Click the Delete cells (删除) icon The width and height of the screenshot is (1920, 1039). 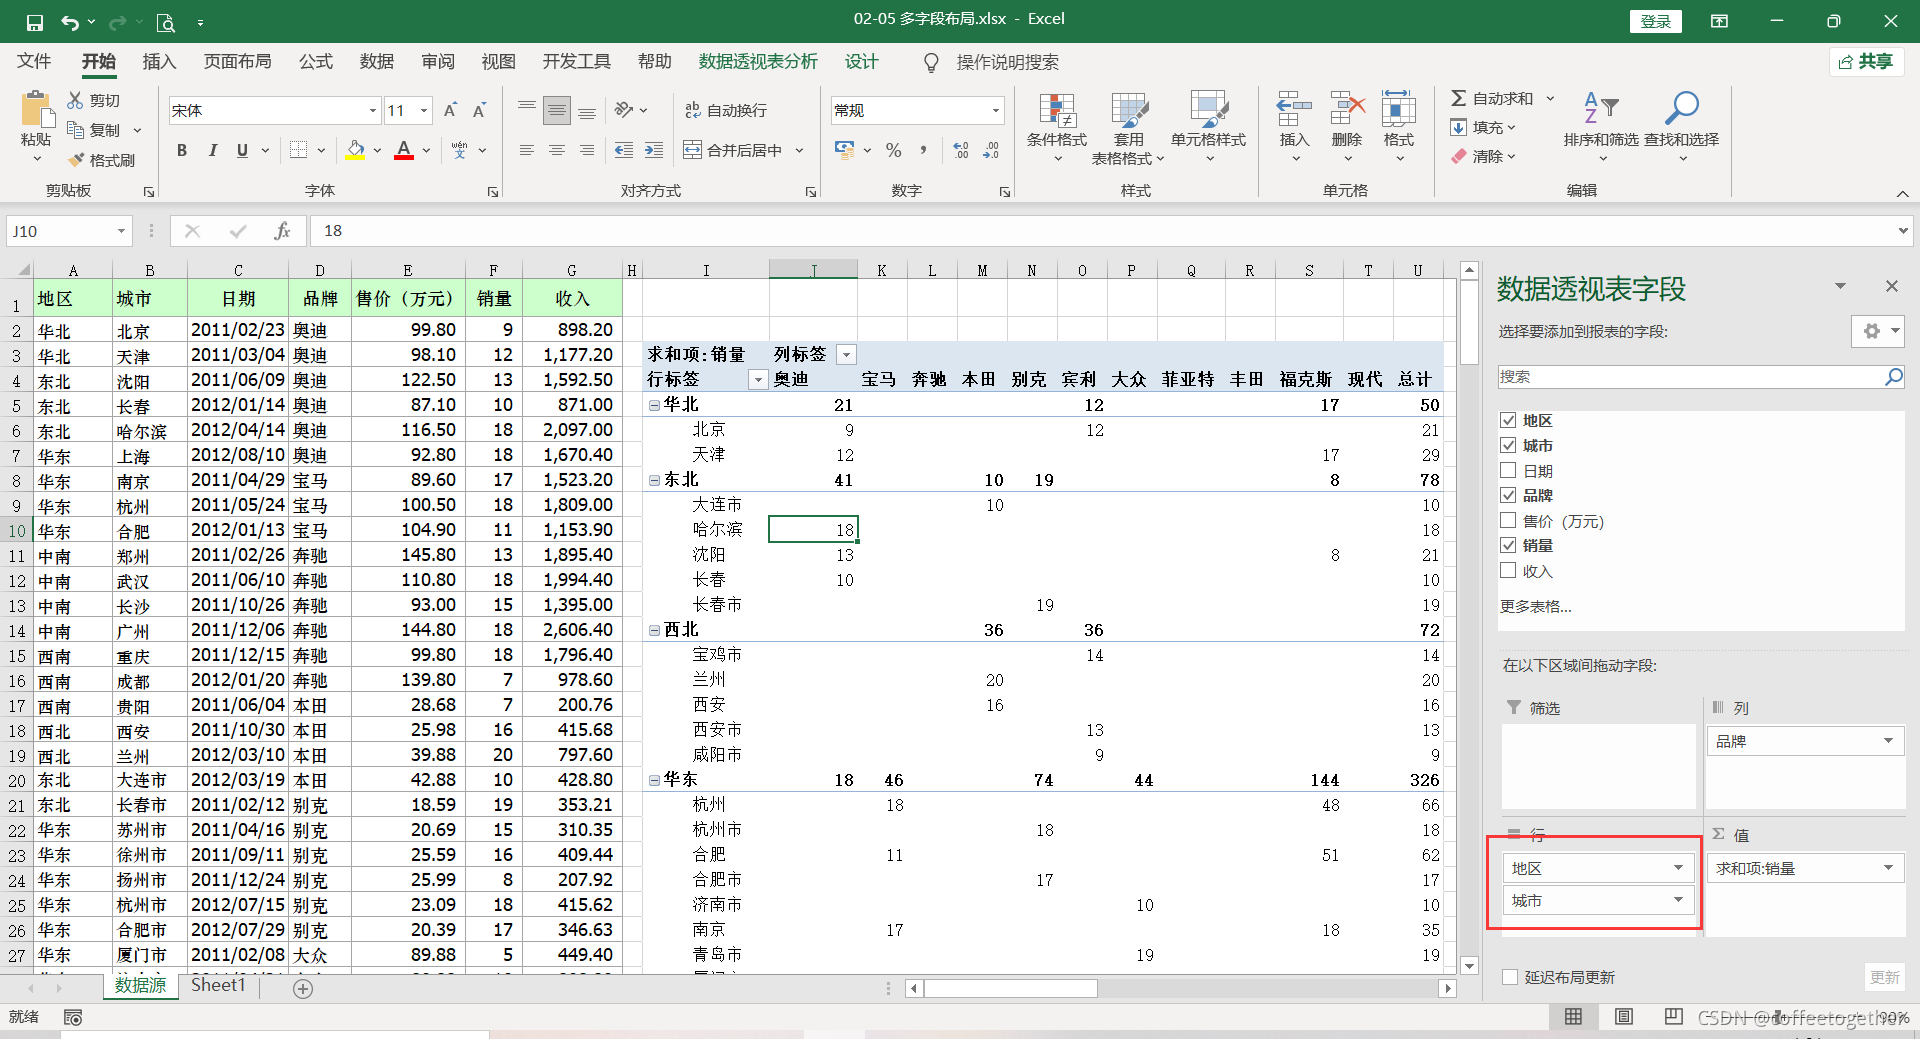tap(1347, 110)
